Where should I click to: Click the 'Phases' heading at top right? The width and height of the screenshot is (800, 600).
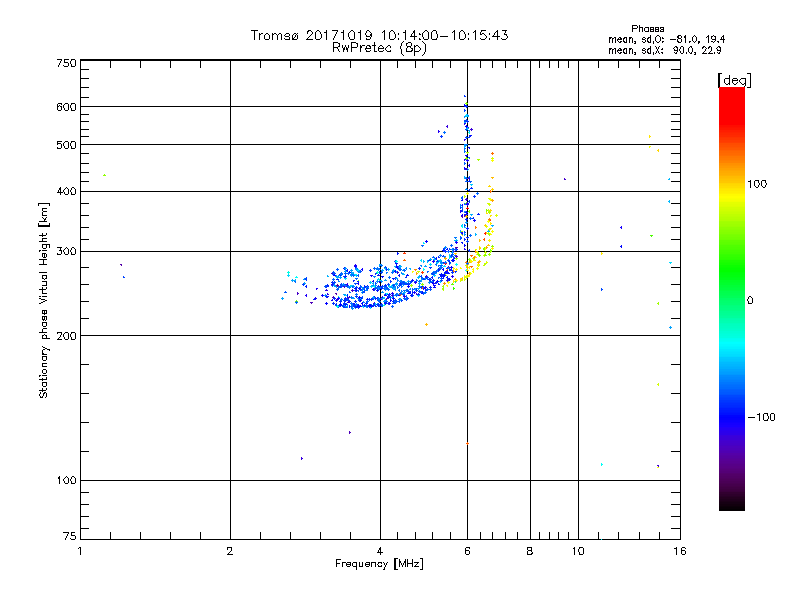[647, 29]
